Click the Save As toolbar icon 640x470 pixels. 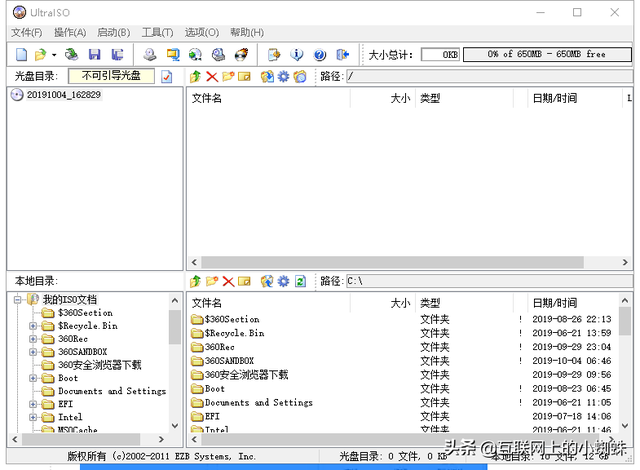coord(118,54)
